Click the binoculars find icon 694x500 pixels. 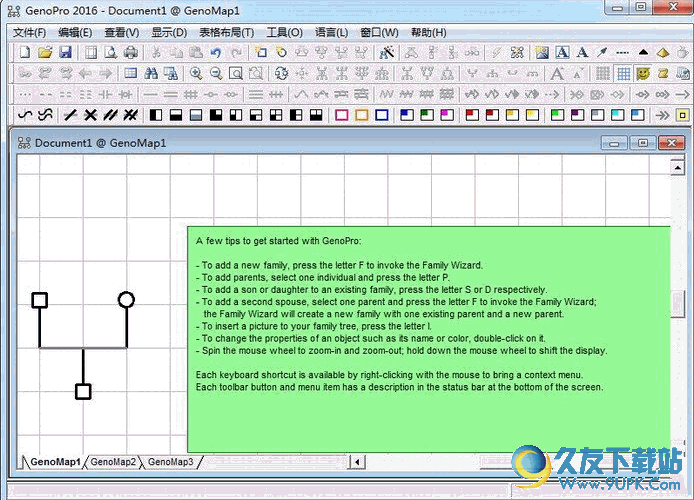151,73
